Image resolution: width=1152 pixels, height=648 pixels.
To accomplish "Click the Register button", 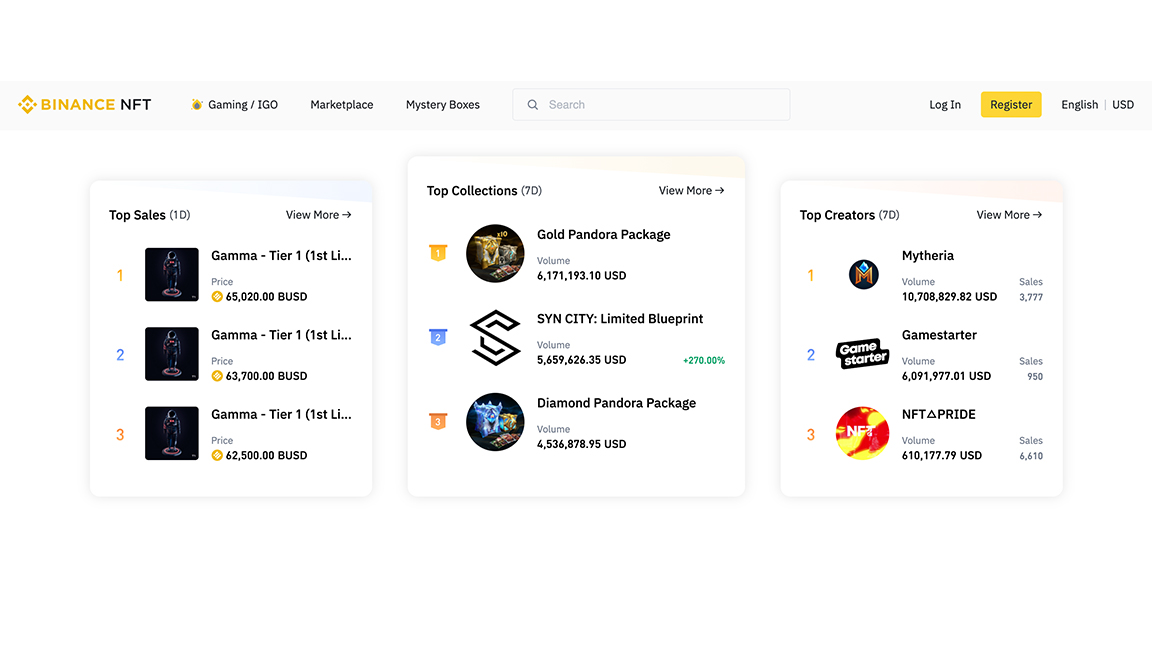I will (x=1011, y=104).
